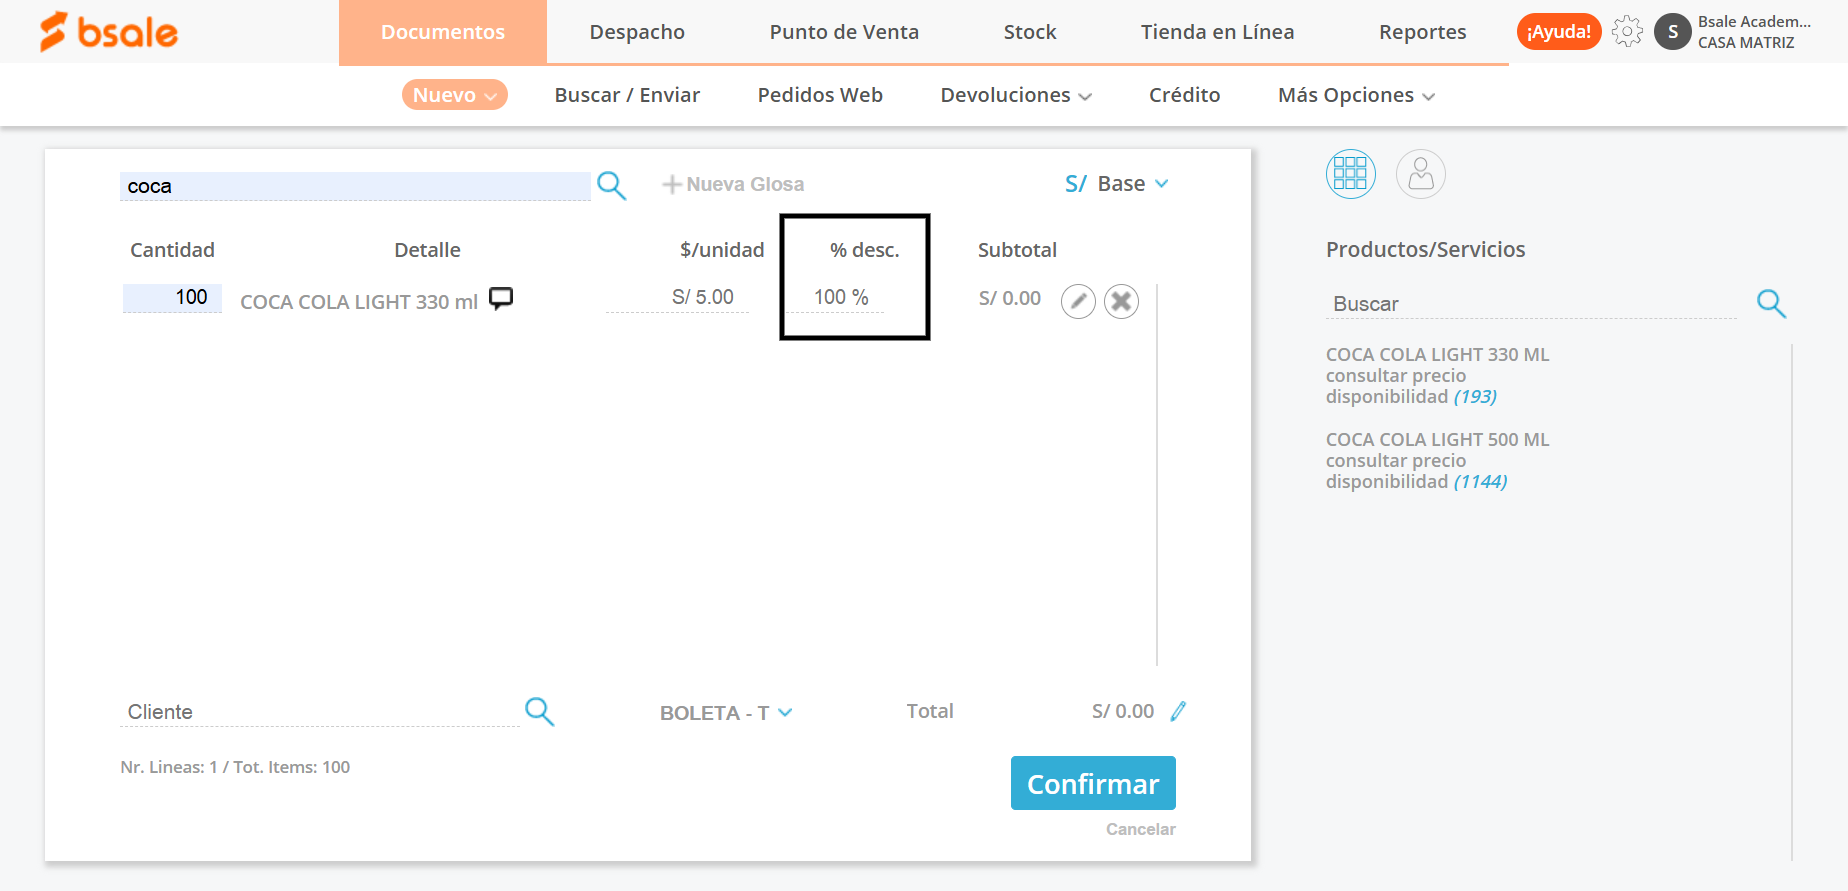Go to the Despacho tab
Viewport: 1848px width, 891px height.
click(637, 32)
